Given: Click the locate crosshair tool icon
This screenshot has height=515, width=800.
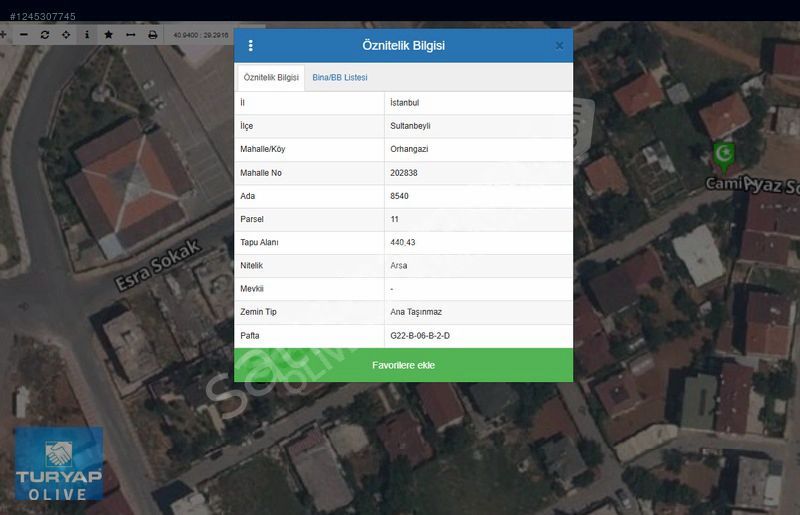Looking at the screenshot, I should coord(66,34).
